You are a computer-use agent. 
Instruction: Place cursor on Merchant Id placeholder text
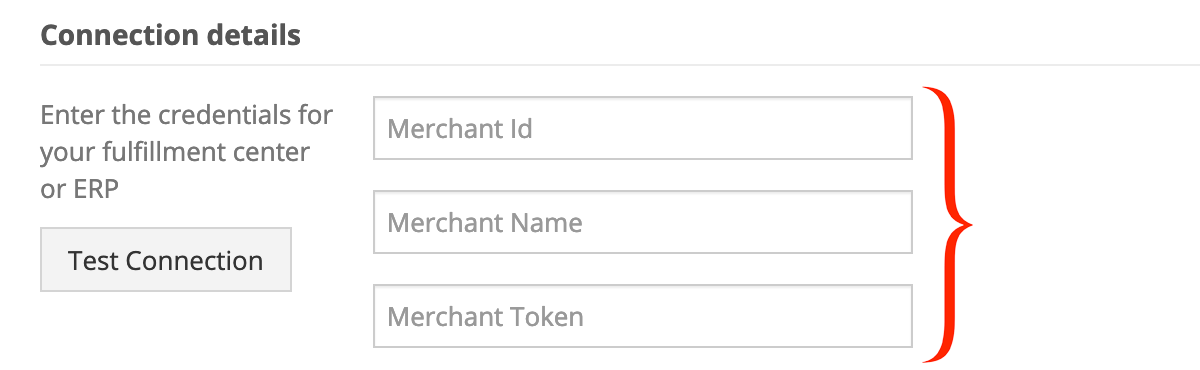459,128
